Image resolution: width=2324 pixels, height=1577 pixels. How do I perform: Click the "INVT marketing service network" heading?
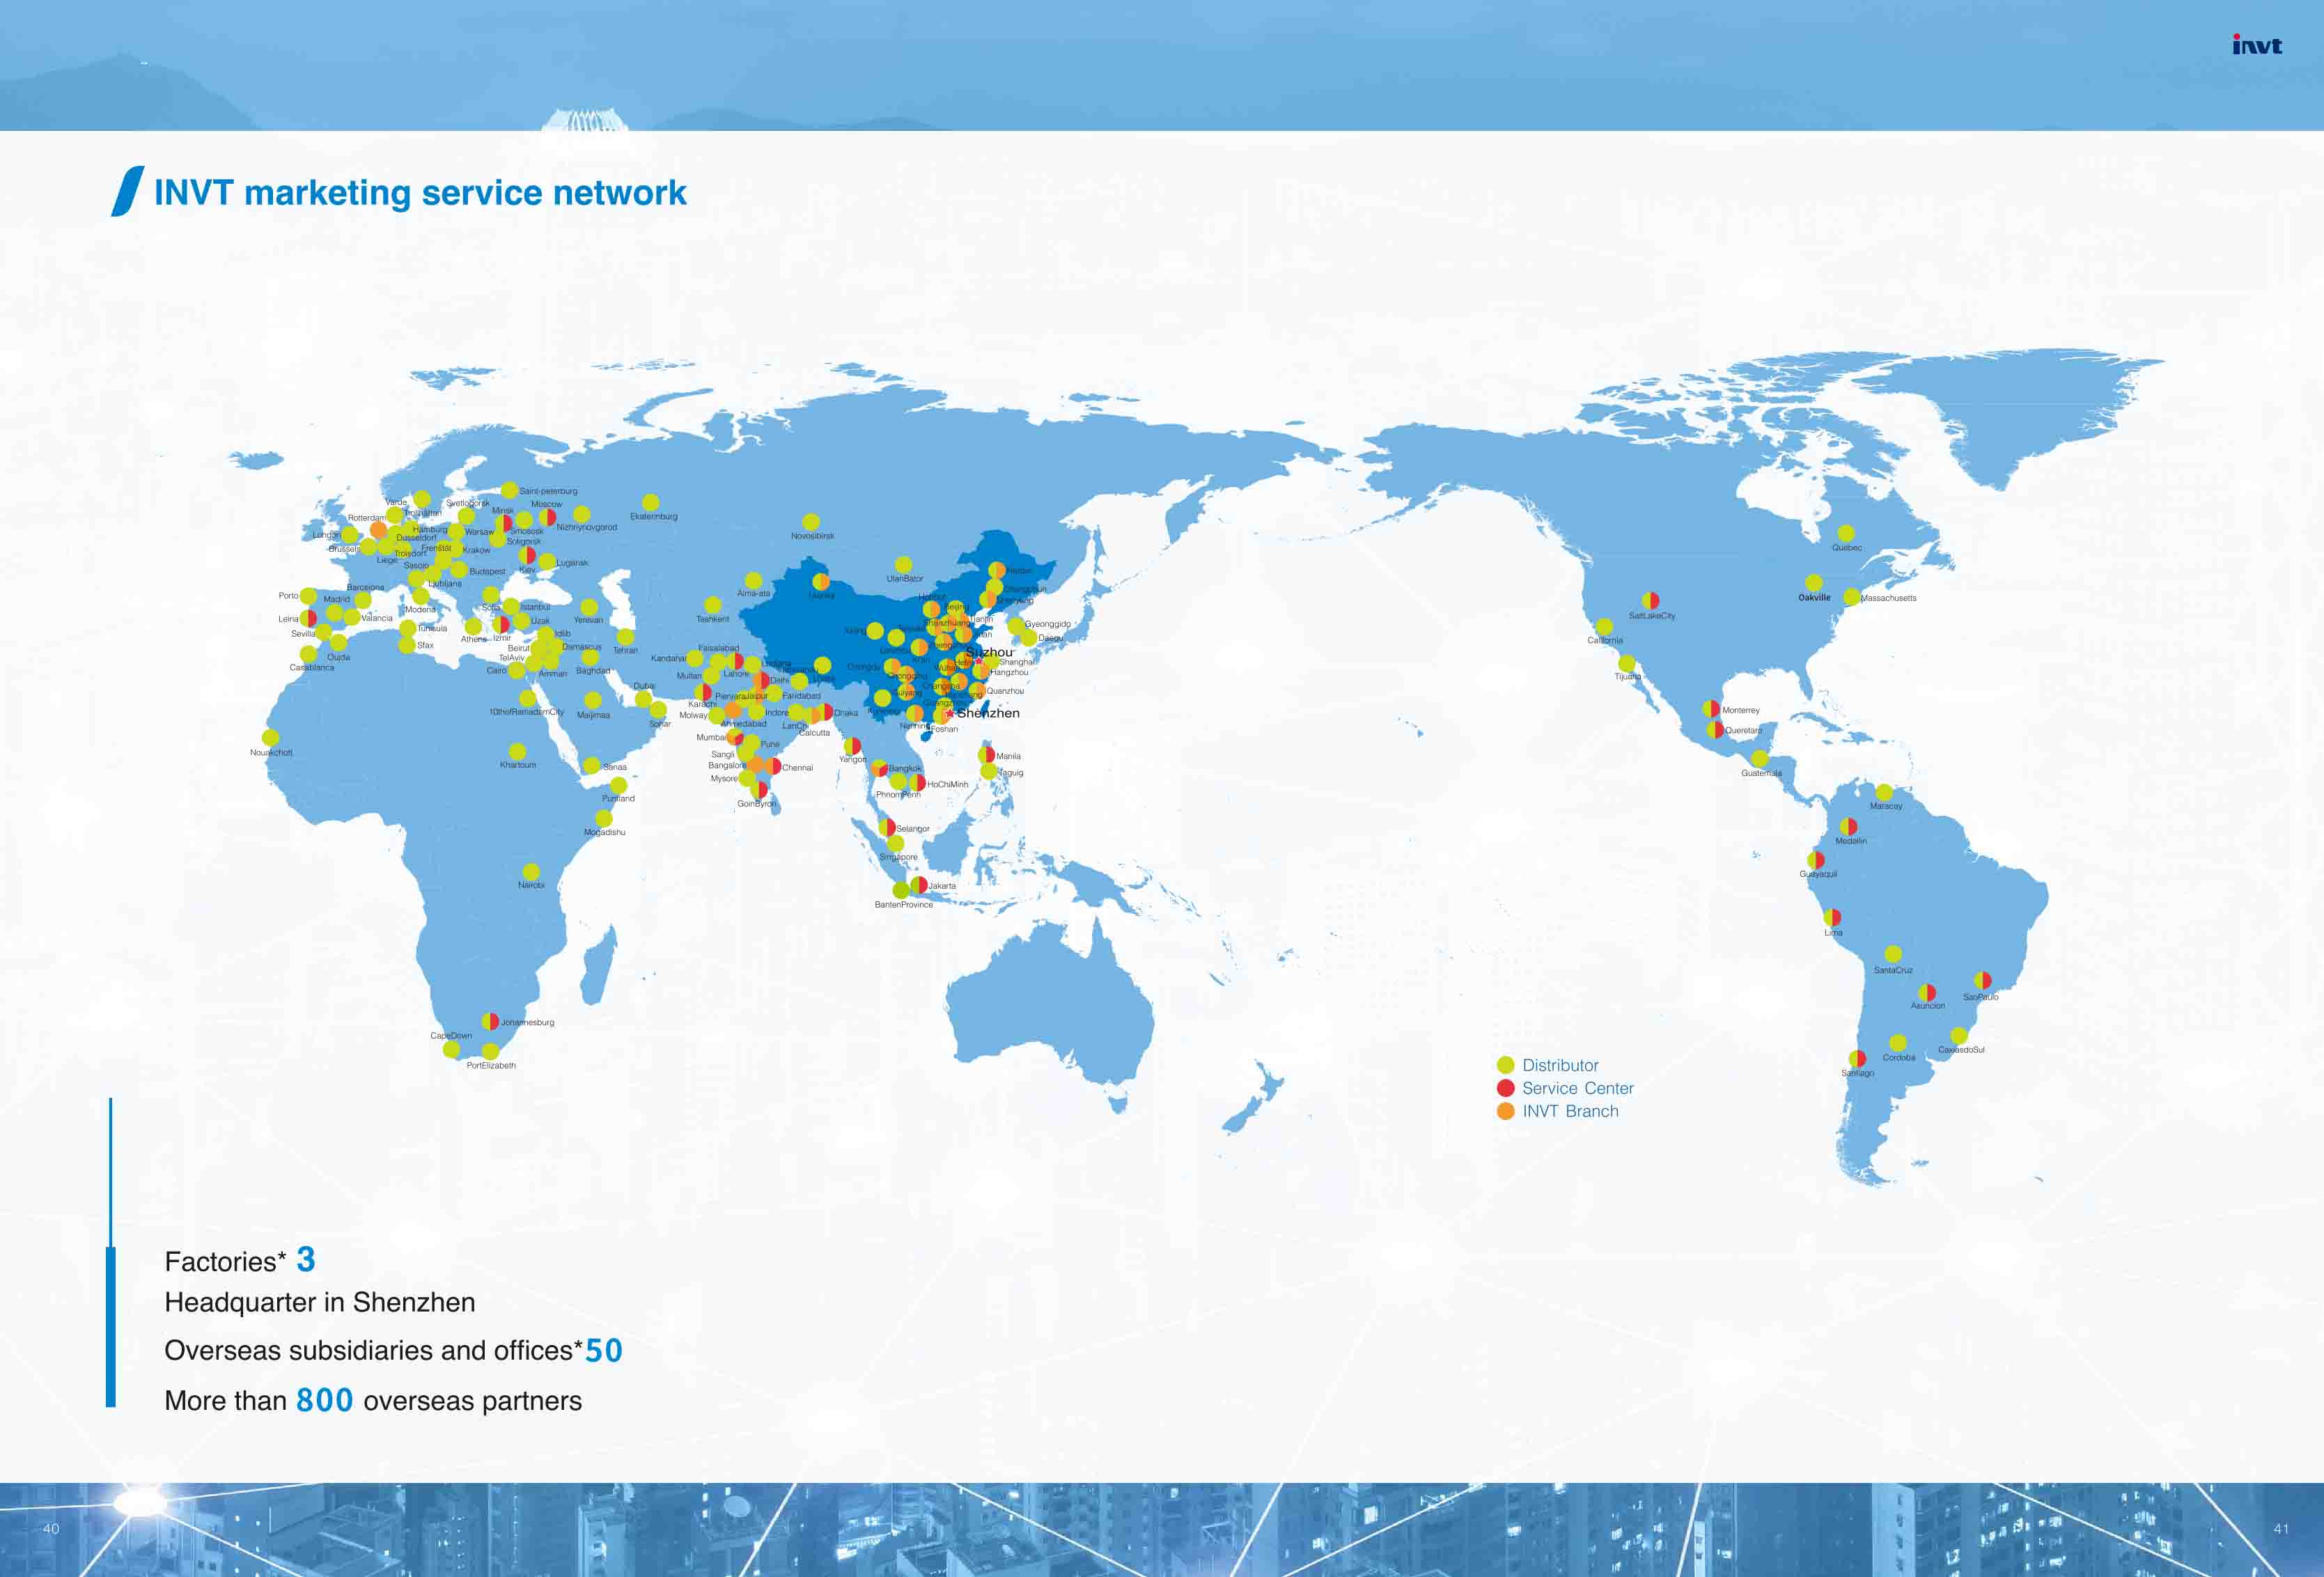[420, 192]
